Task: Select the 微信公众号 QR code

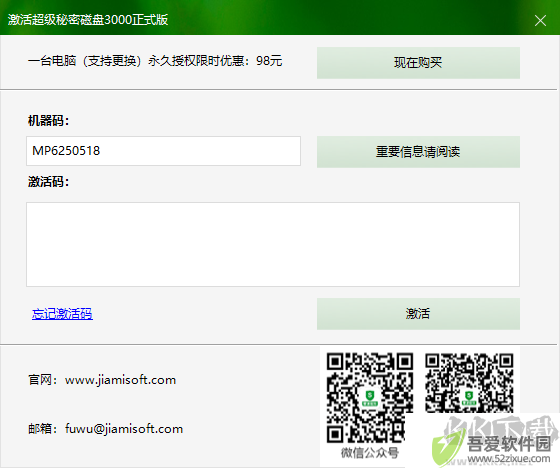Action: point(370,398)
